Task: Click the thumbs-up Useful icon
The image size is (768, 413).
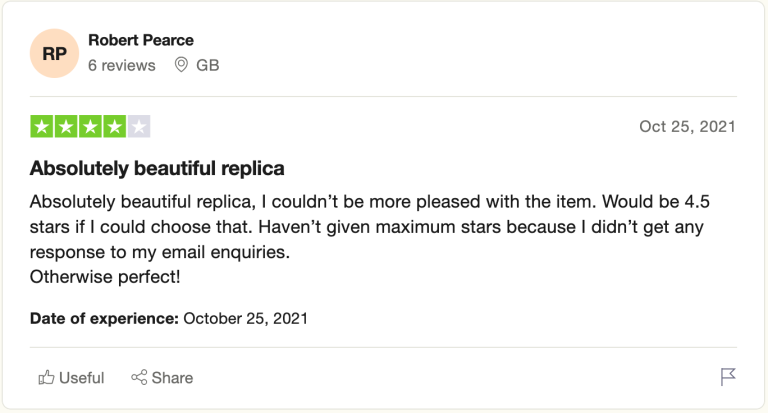Action: 46,378
